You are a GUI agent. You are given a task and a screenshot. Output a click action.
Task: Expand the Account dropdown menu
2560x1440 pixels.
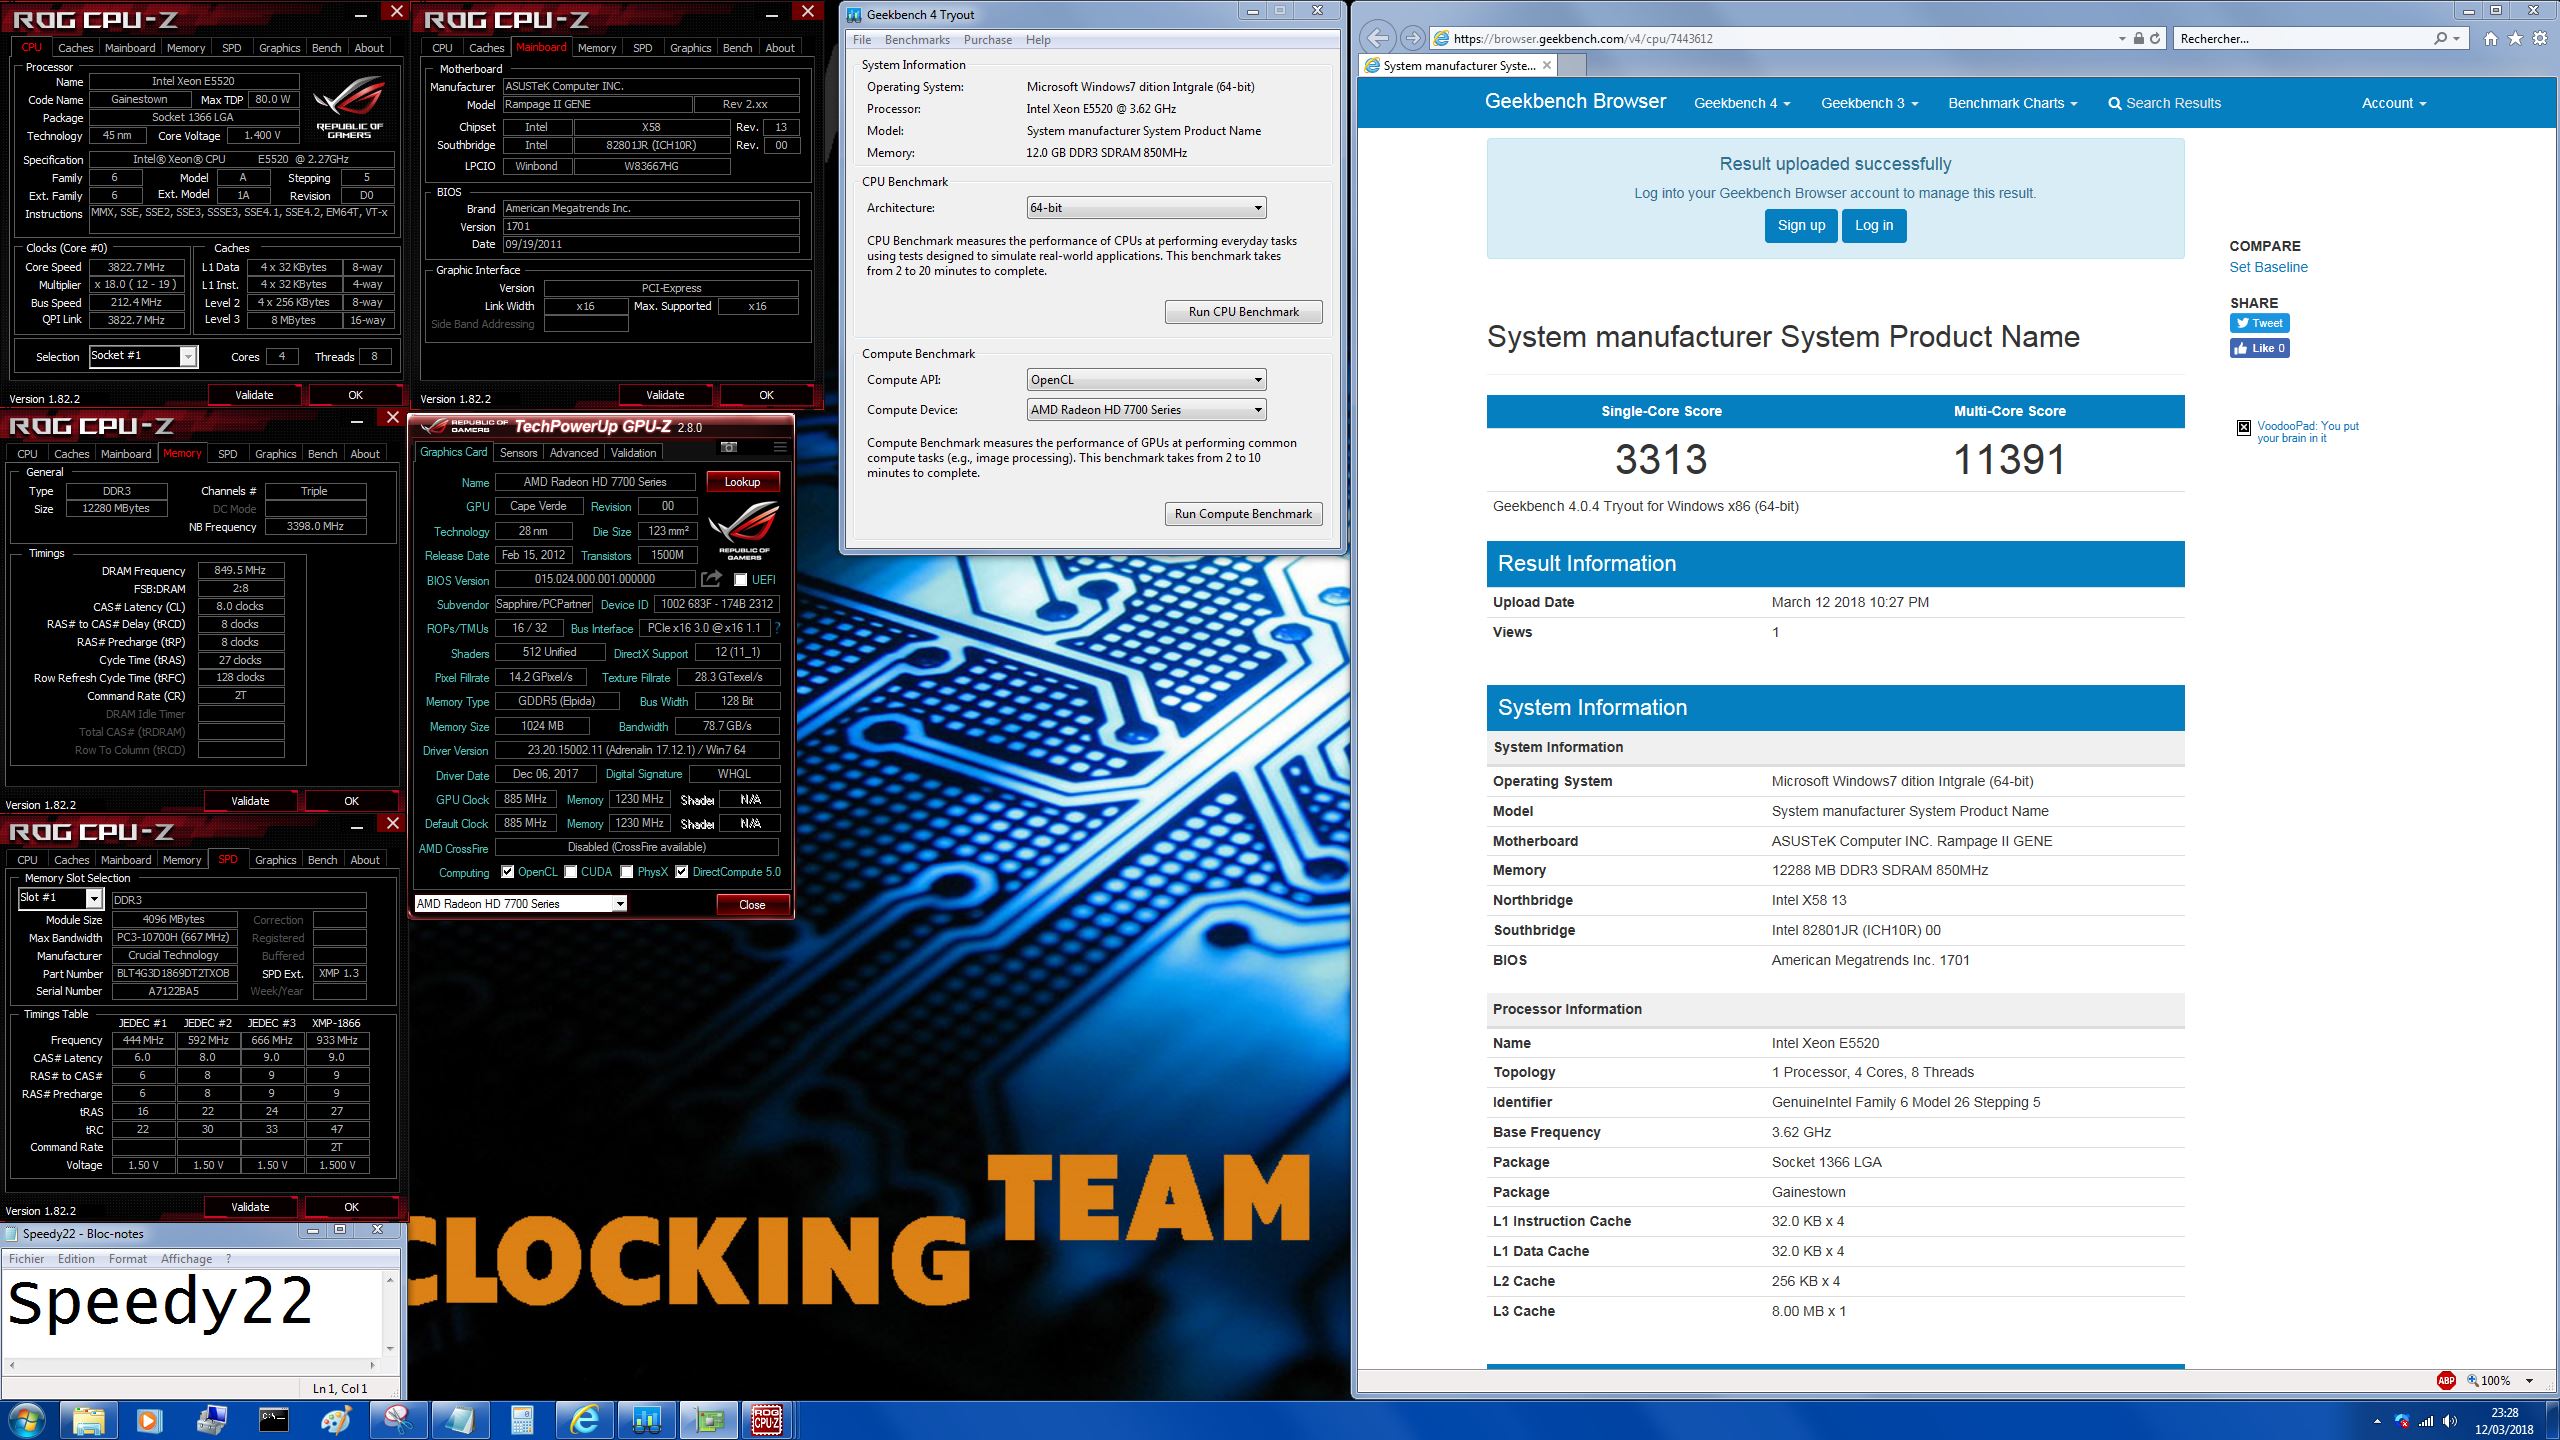[2393, 103]
